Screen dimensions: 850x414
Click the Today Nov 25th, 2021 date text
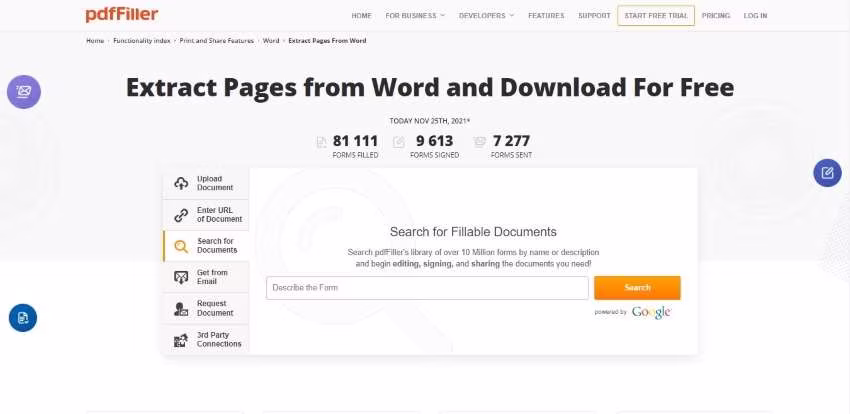(429, 121)
